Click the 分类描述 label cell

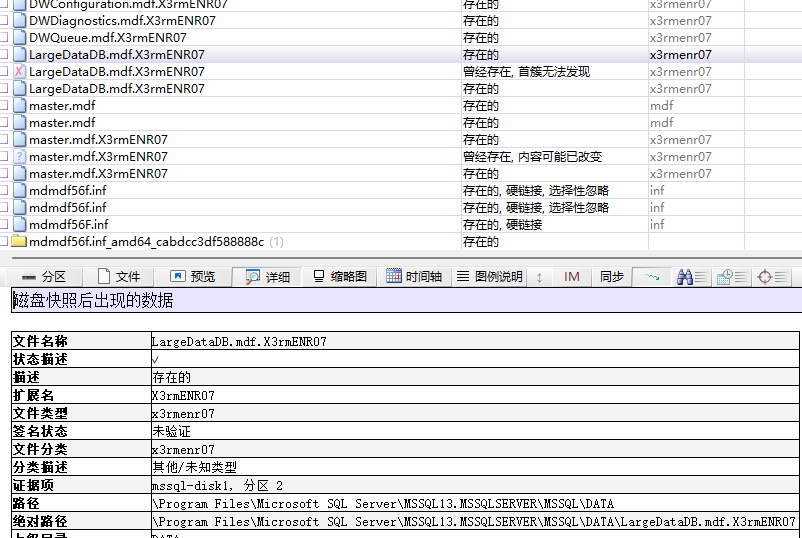pos(81,467)
